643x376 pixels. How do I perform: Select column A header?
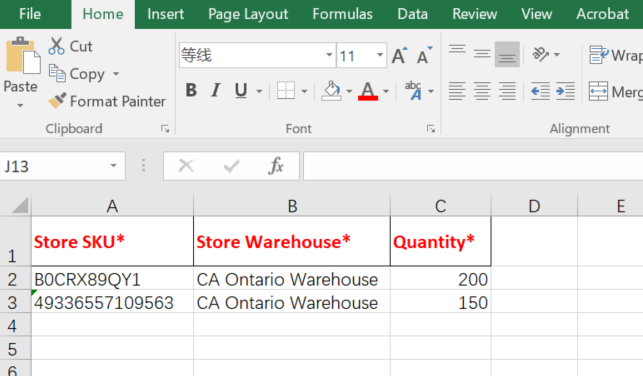click(x=112, y=206)
